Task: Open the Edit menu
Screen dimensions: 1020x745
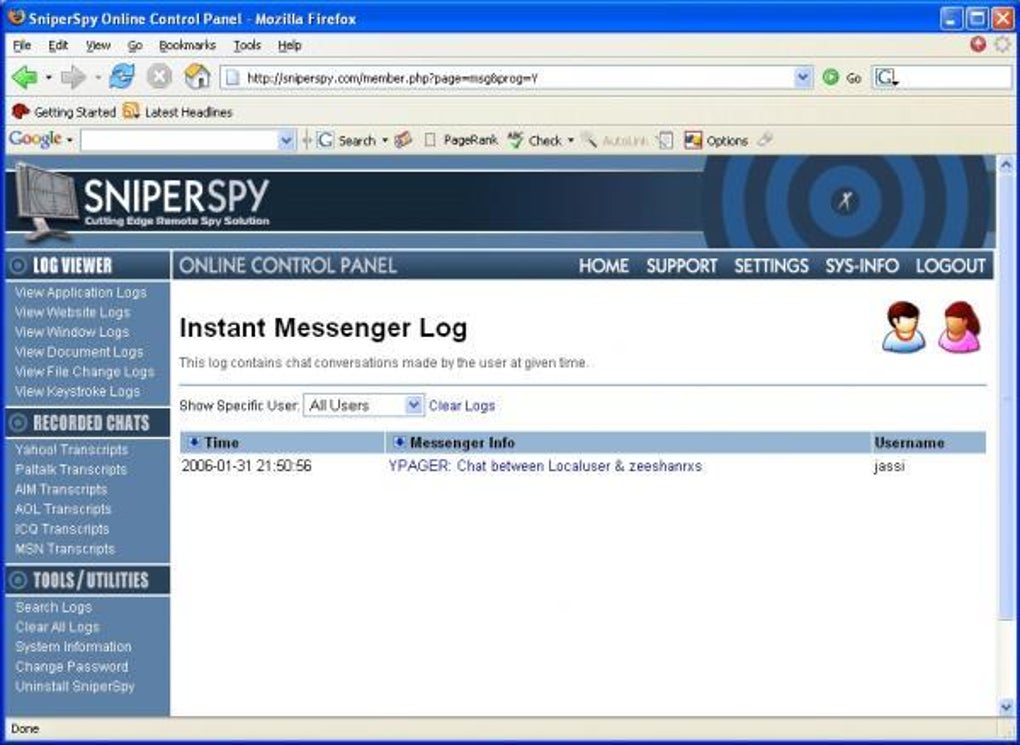Action: coord(58,46)
